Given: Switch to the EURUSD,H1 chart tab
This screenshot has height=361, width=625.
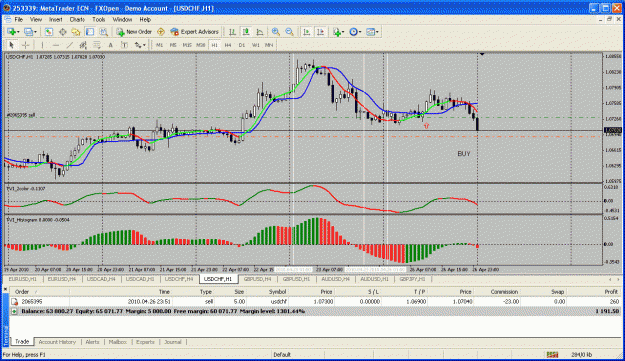Looking at the screenshot, I should [23, 279].
